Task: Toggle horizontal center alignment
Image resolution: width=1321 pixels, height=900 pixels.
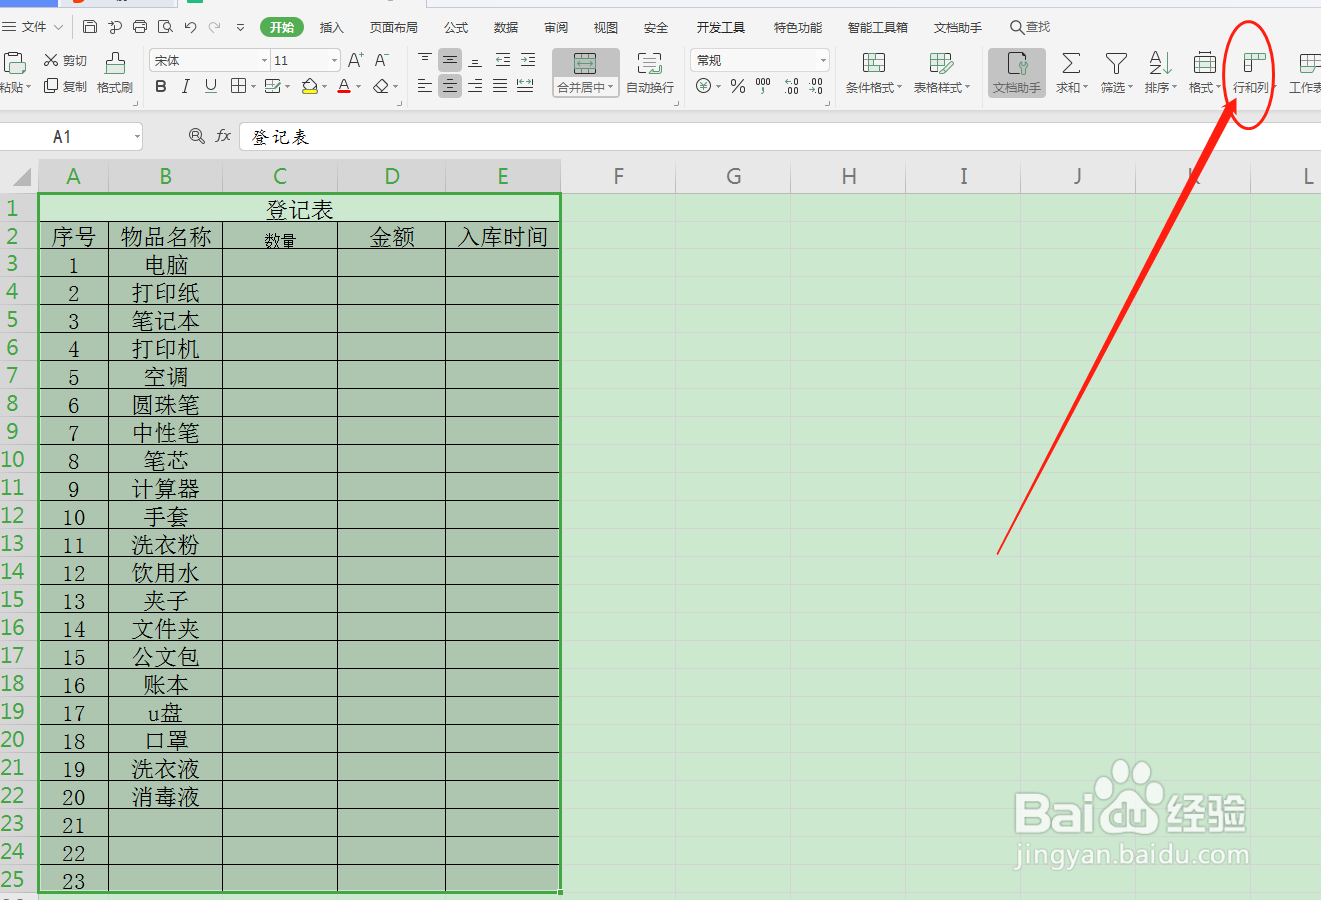Action: (451, 87)
